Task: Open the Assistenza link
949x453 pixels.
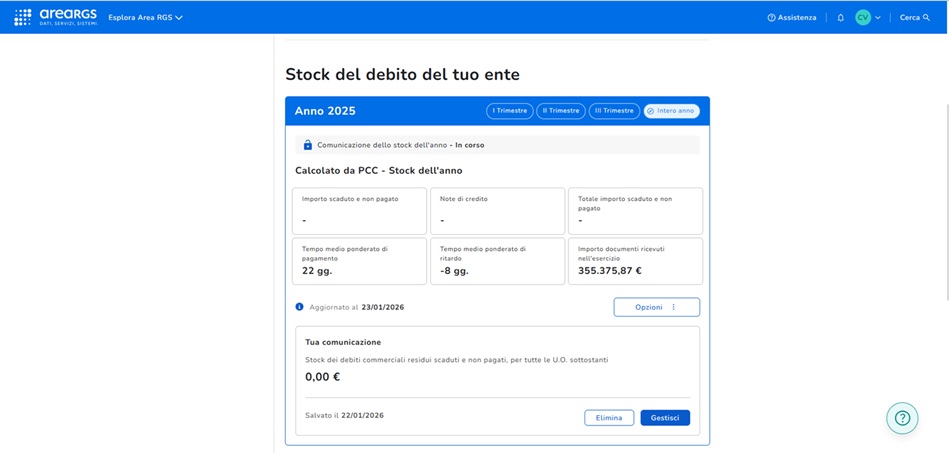Action: click(x=797, y=18)
